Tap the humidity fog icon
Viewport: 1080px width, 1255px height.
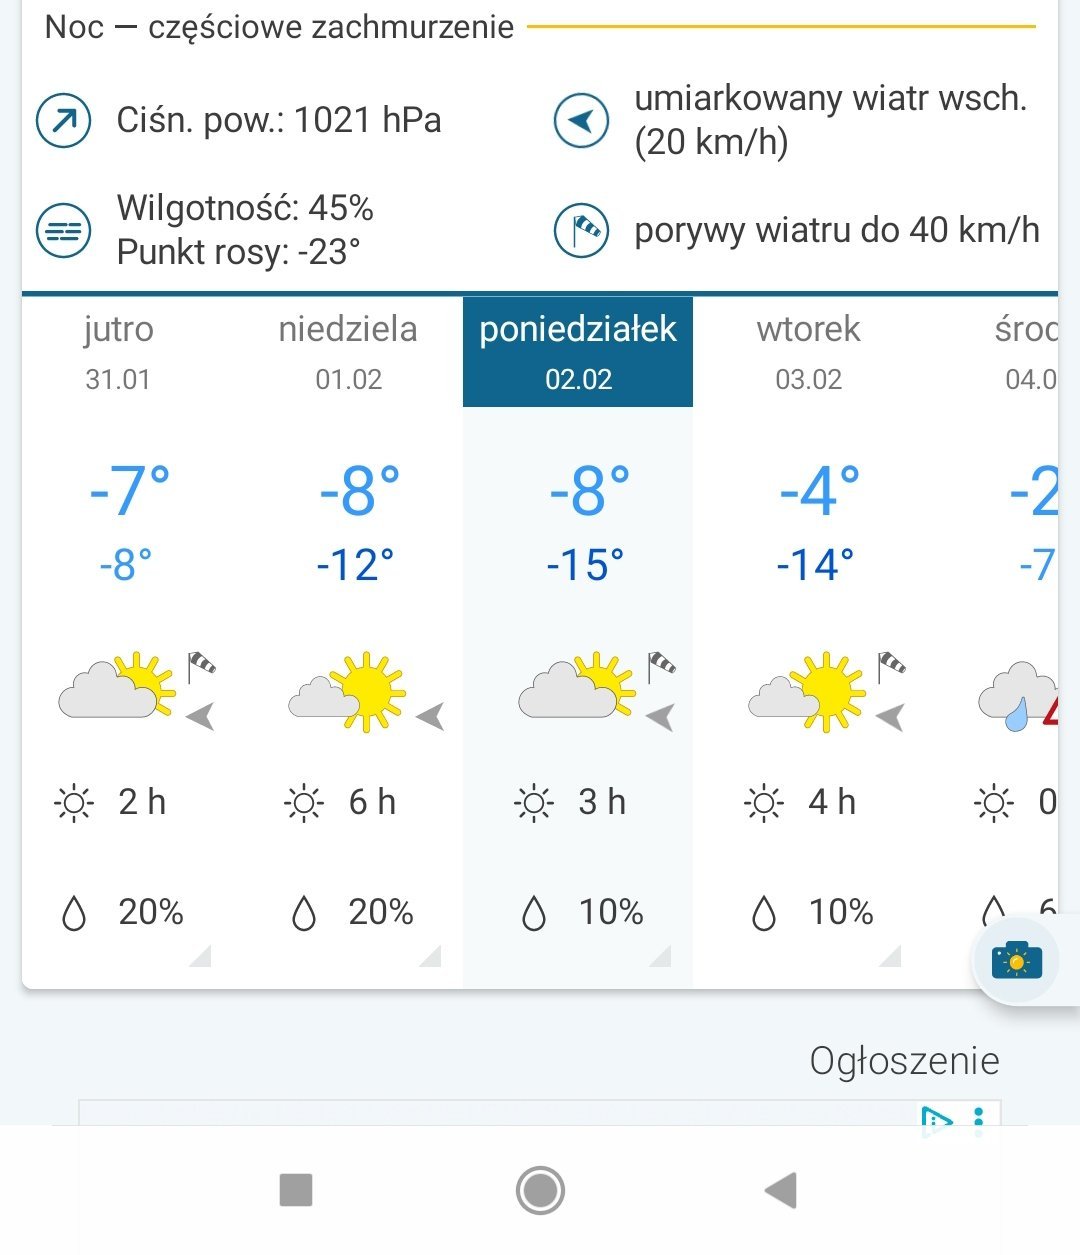pyautogui.click(x=64, y=230)
